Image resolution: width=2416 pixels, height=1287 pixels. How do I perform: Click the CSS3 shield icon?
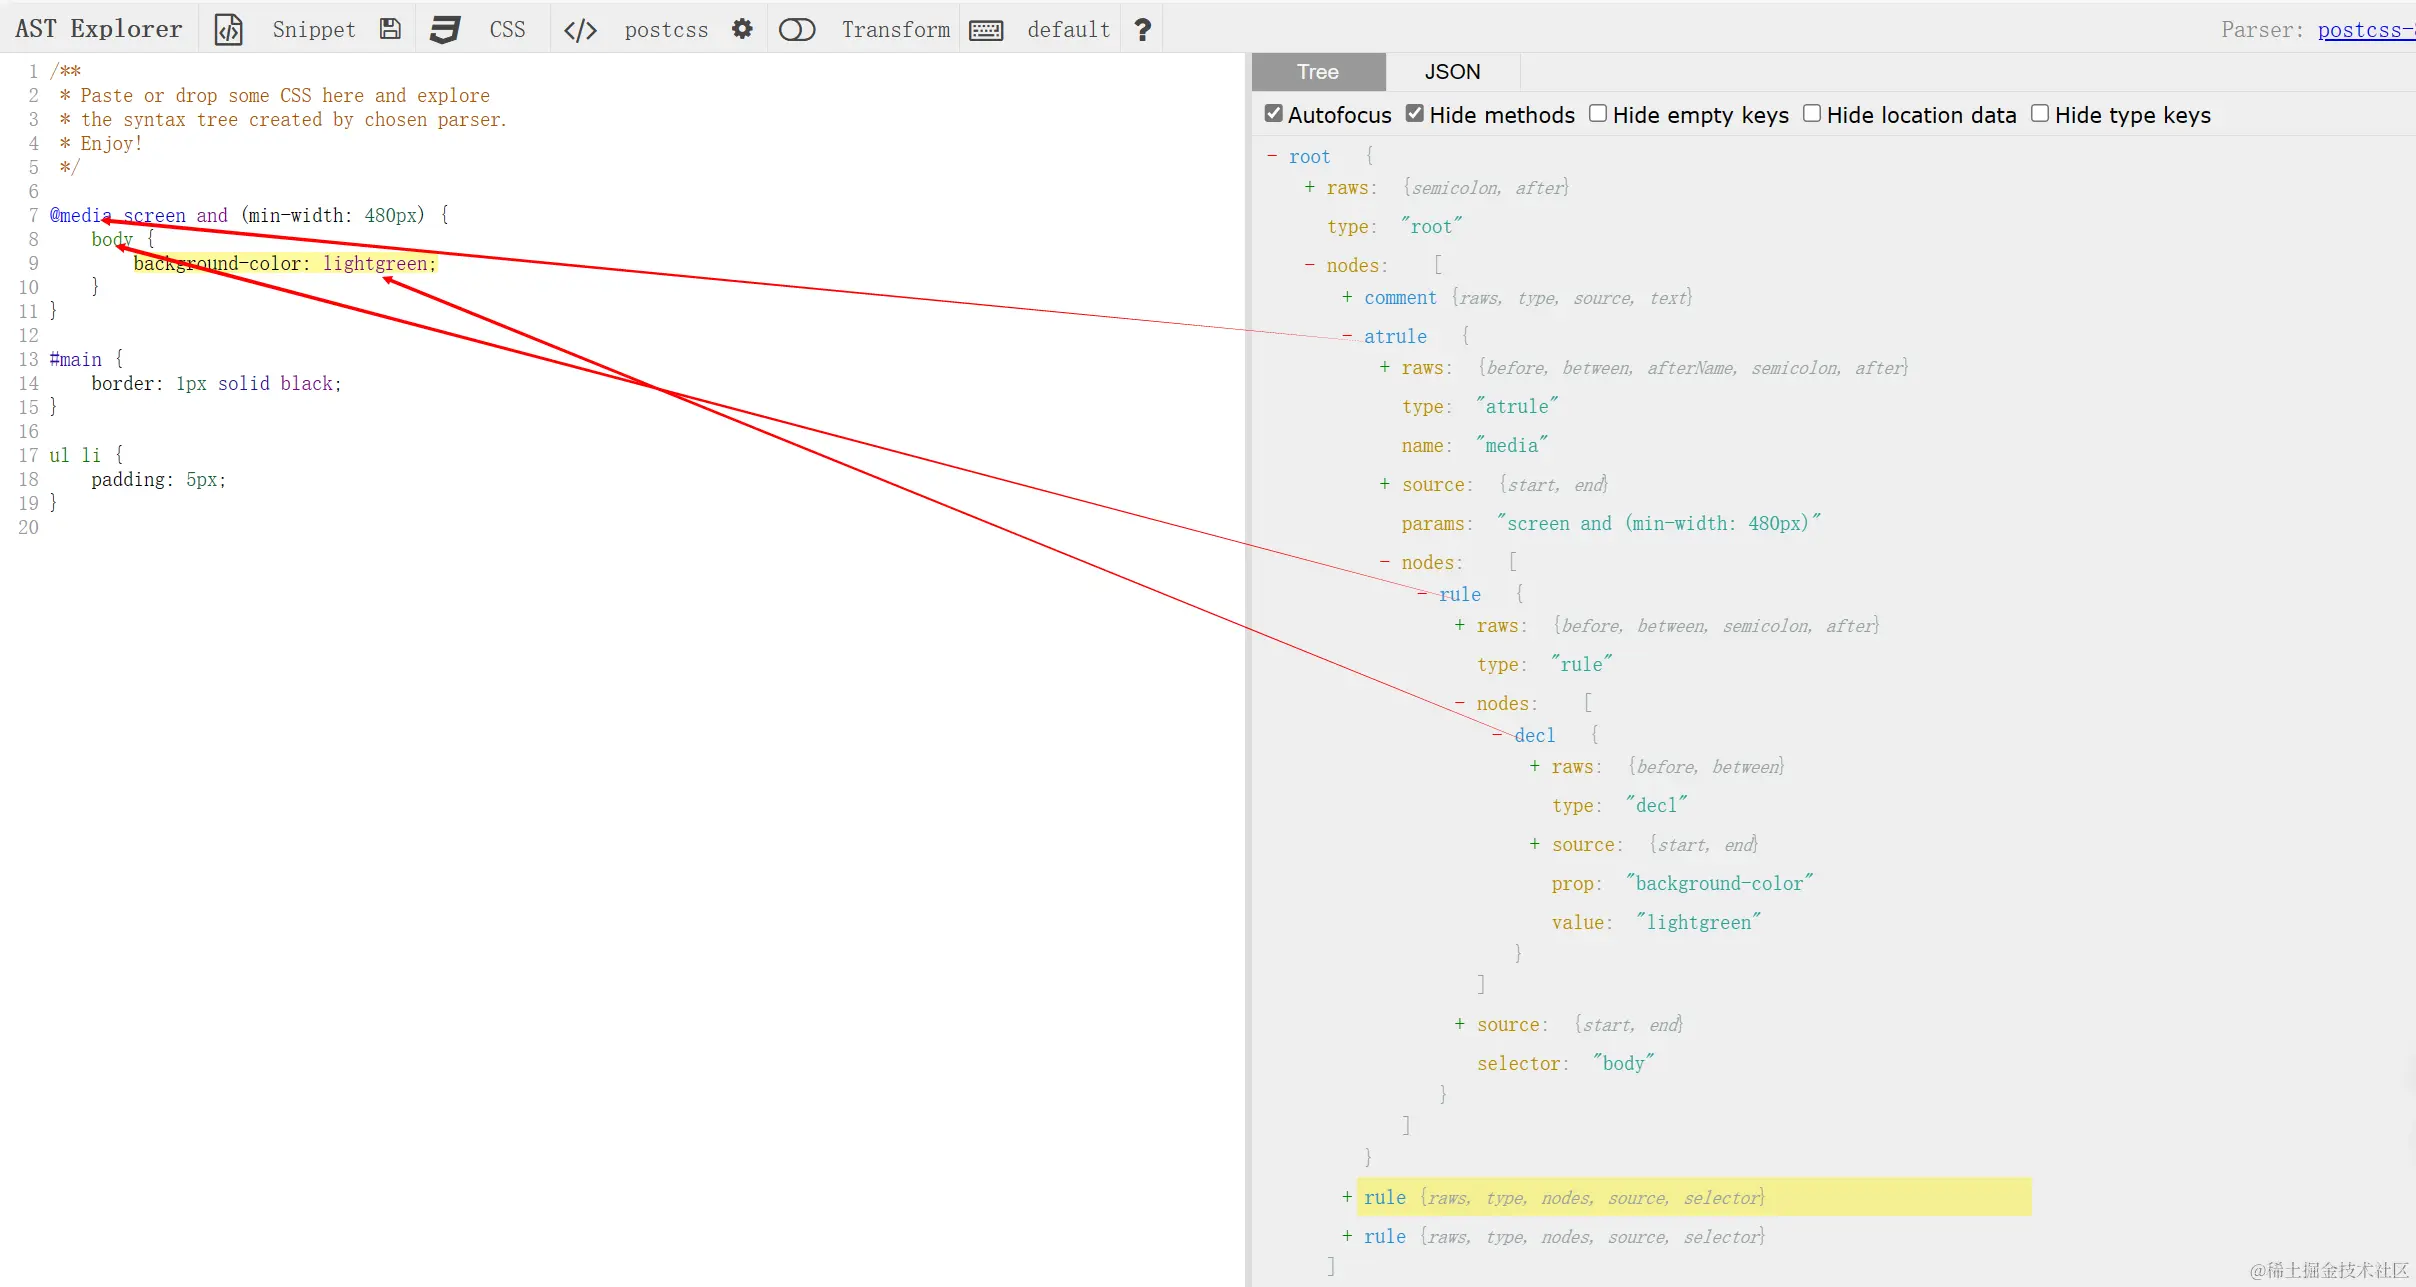pos(445,29)
